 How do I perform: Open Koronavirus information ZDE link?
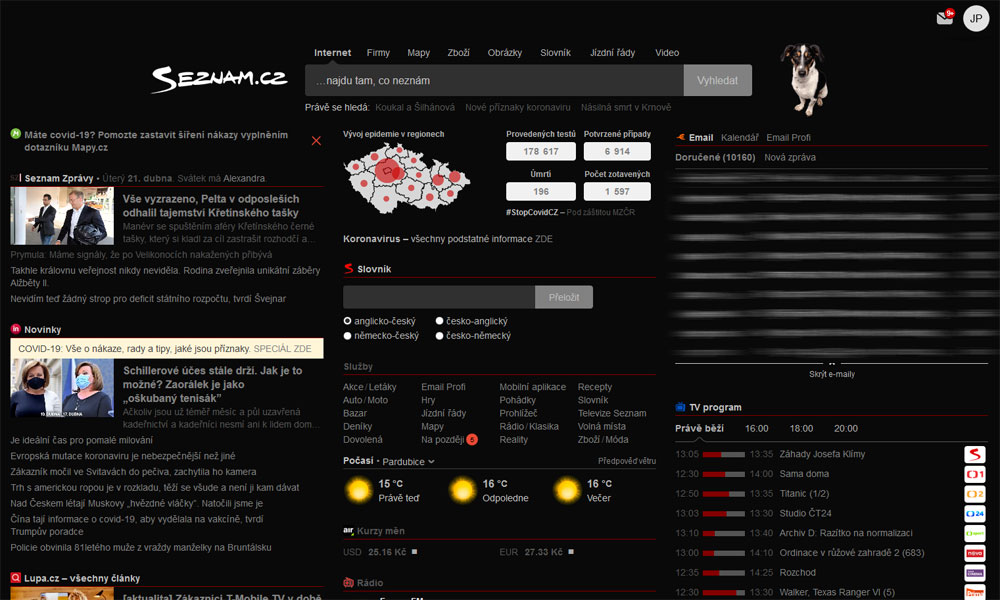(544, 238)
